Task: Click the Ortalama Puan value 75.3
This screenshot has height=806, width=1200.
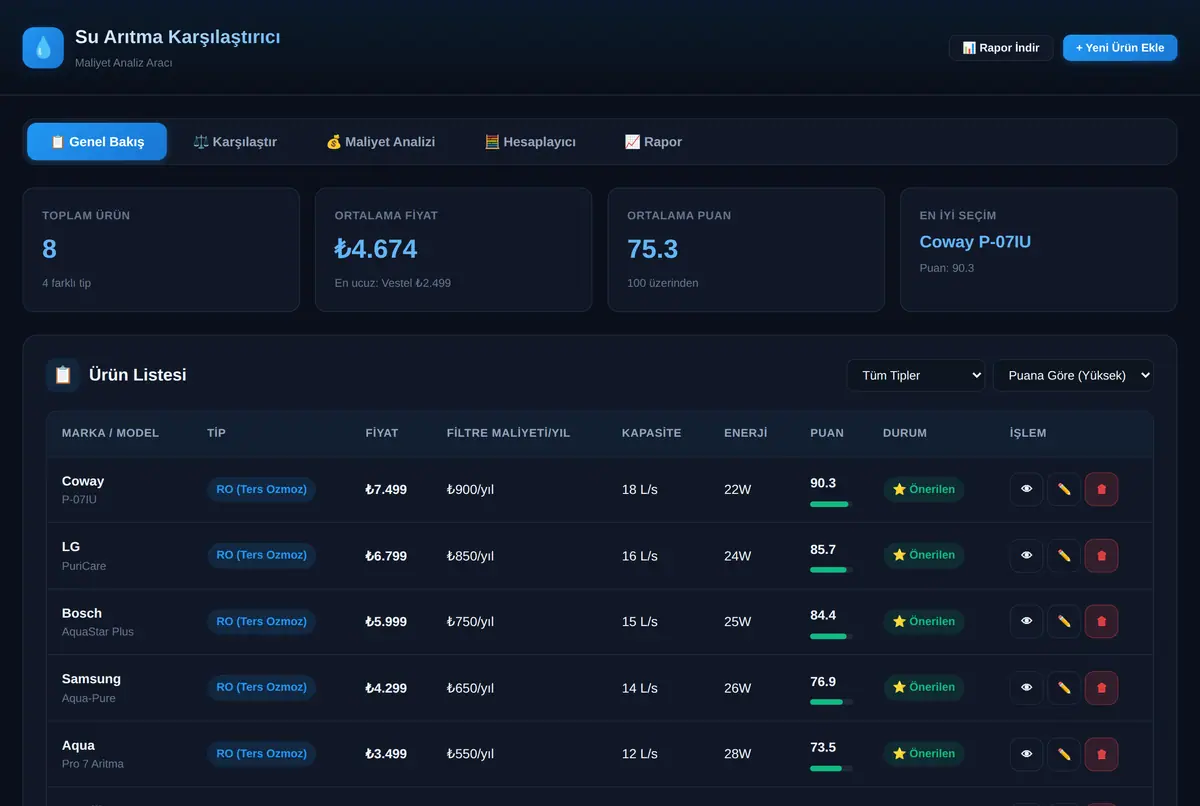Action: tap(653, 249)
